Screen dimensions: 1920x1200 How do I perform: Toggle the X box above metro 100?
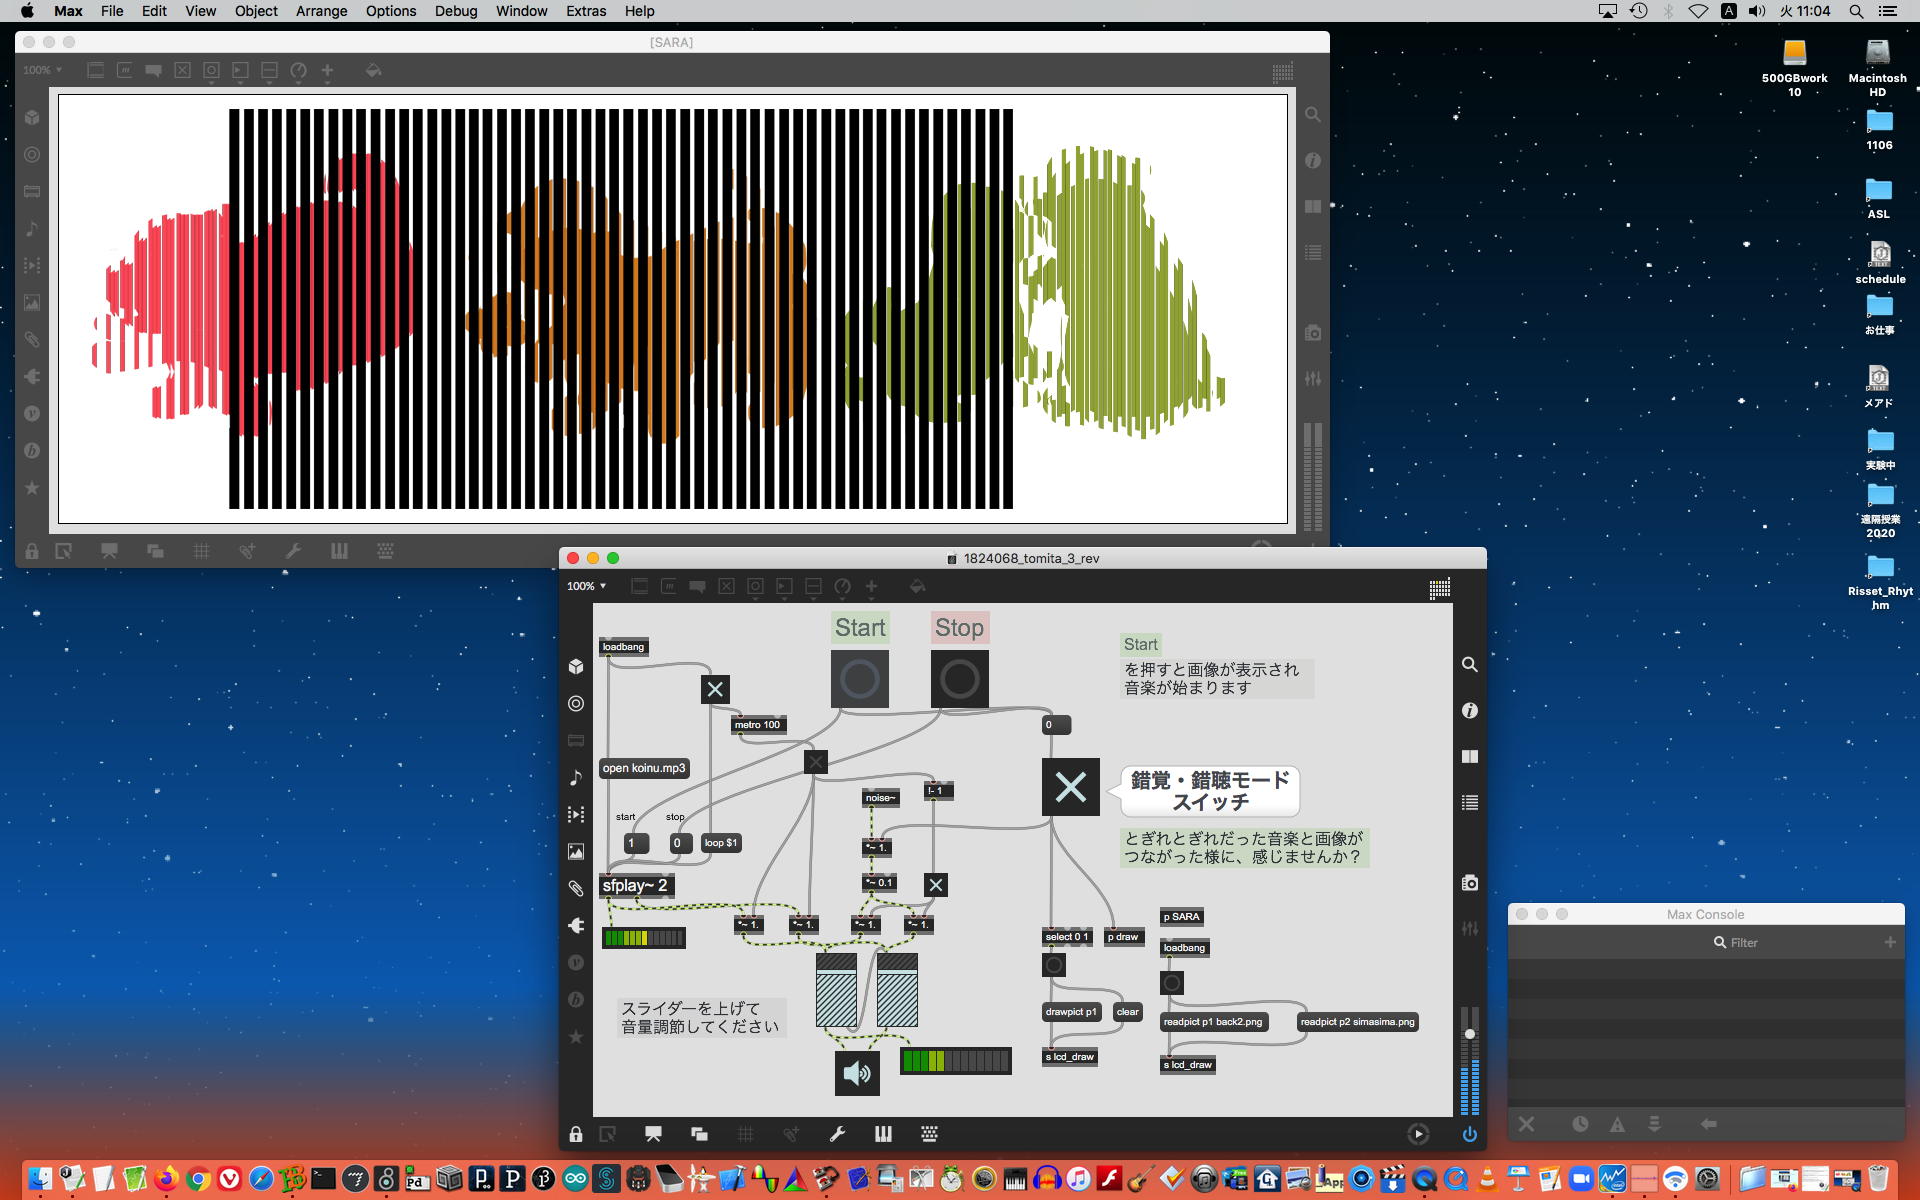coord(715,689)
